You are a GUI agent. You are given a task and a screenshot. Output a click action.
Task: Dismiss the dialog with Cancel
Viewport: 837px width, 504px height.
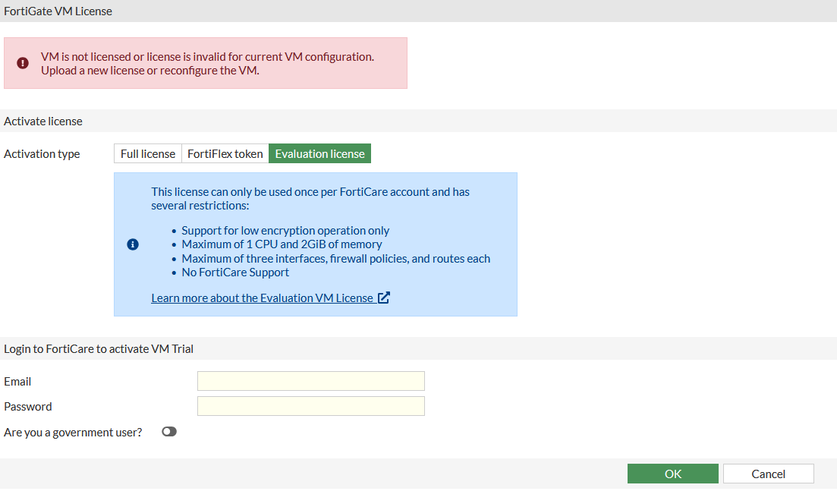point(768,474)
